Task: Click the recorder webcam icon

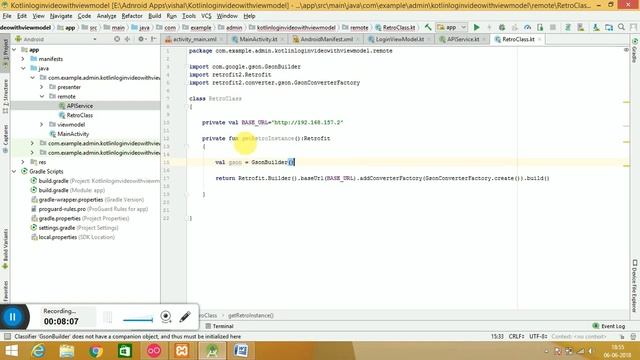Action: click(x=166, y=316)
